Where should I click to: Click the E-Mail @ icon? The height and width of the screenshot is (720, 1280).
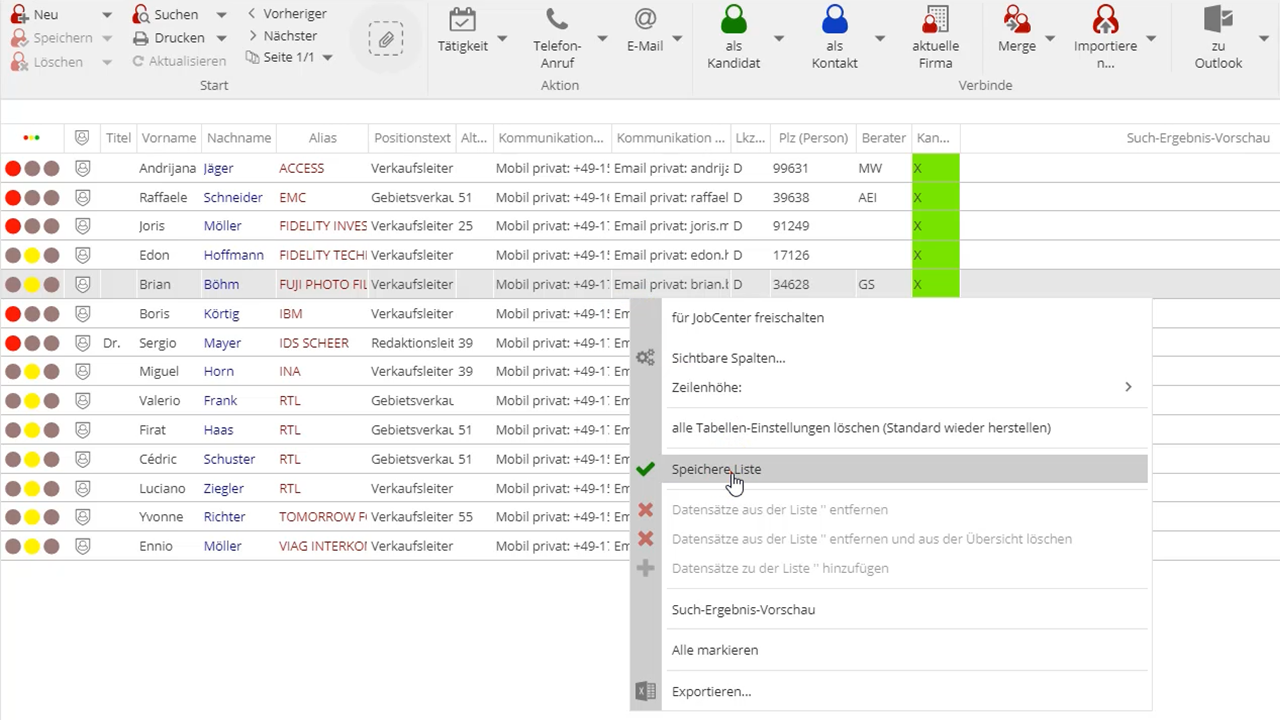pos(645,20)
